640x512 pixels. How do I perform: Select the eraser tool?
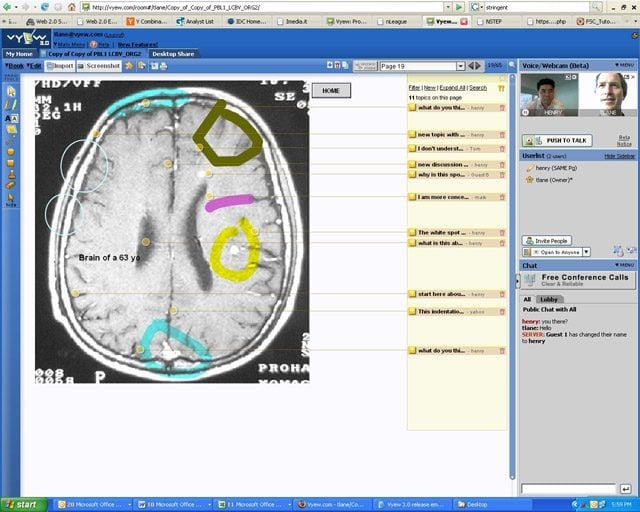tap(11, 185)
